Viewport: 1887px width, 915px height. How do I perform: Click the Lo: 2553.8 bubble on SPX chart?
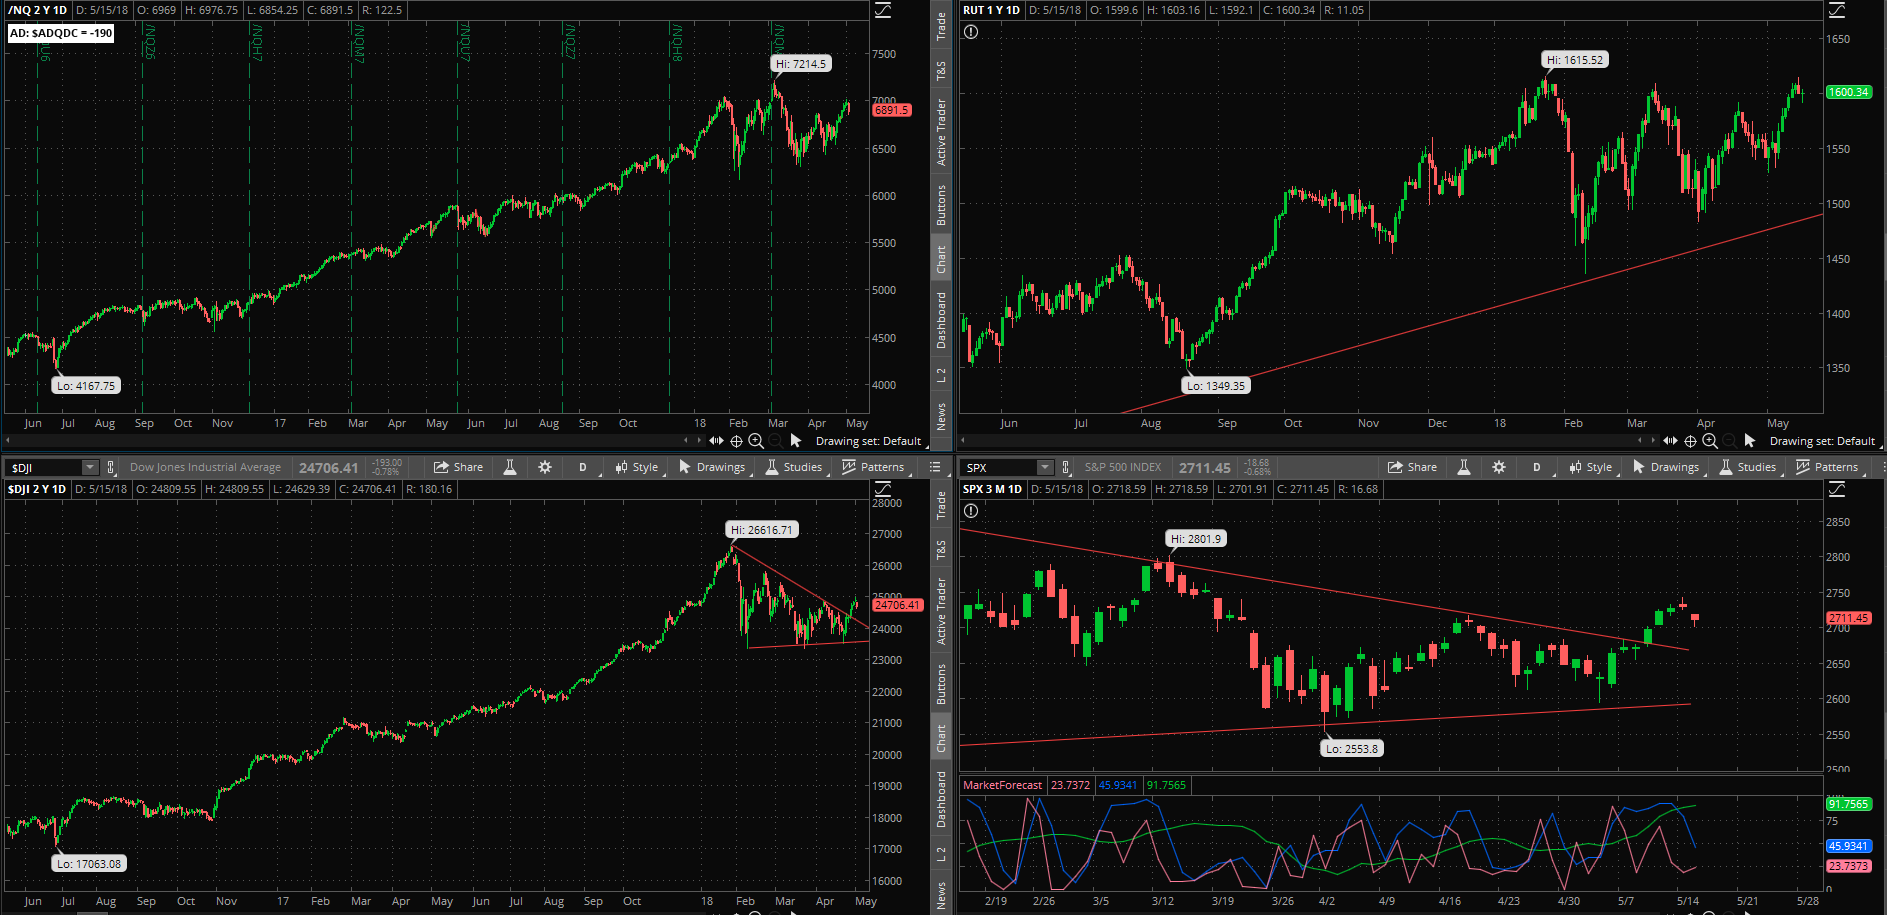1352,748
